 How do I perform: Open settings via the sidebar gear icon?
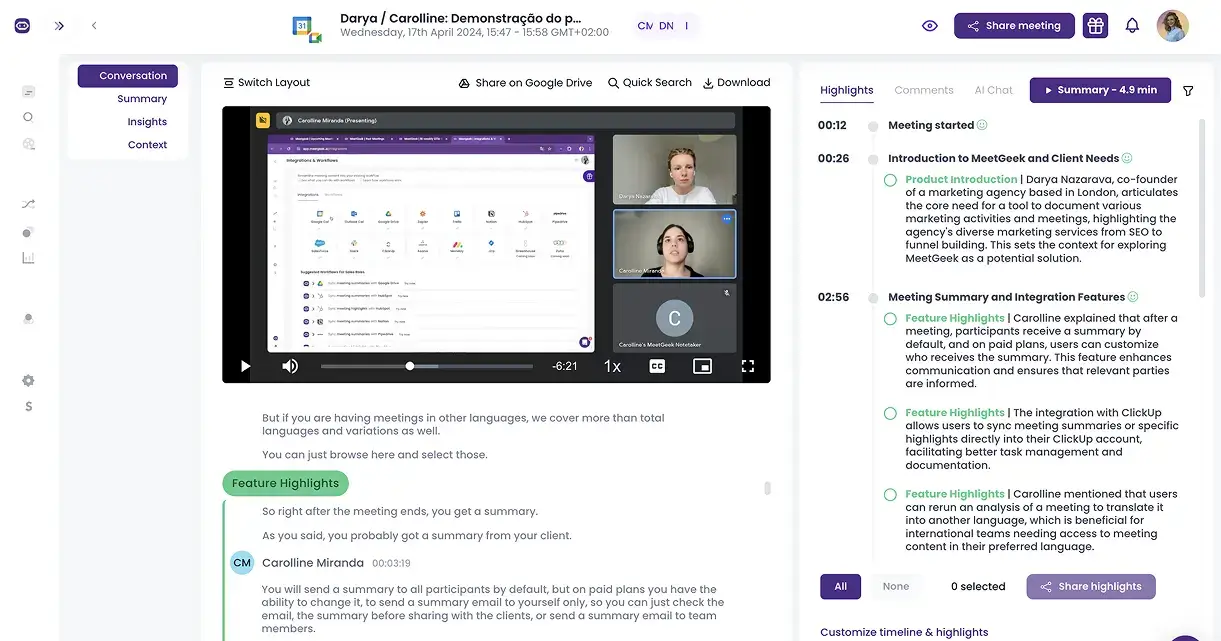(x=28, y=380)
